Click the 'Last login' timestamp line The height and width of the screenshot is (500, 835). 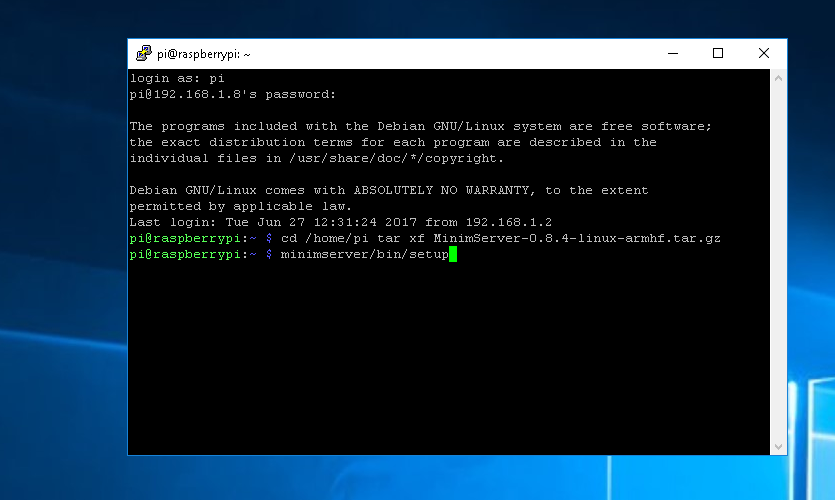coord(341,222)
